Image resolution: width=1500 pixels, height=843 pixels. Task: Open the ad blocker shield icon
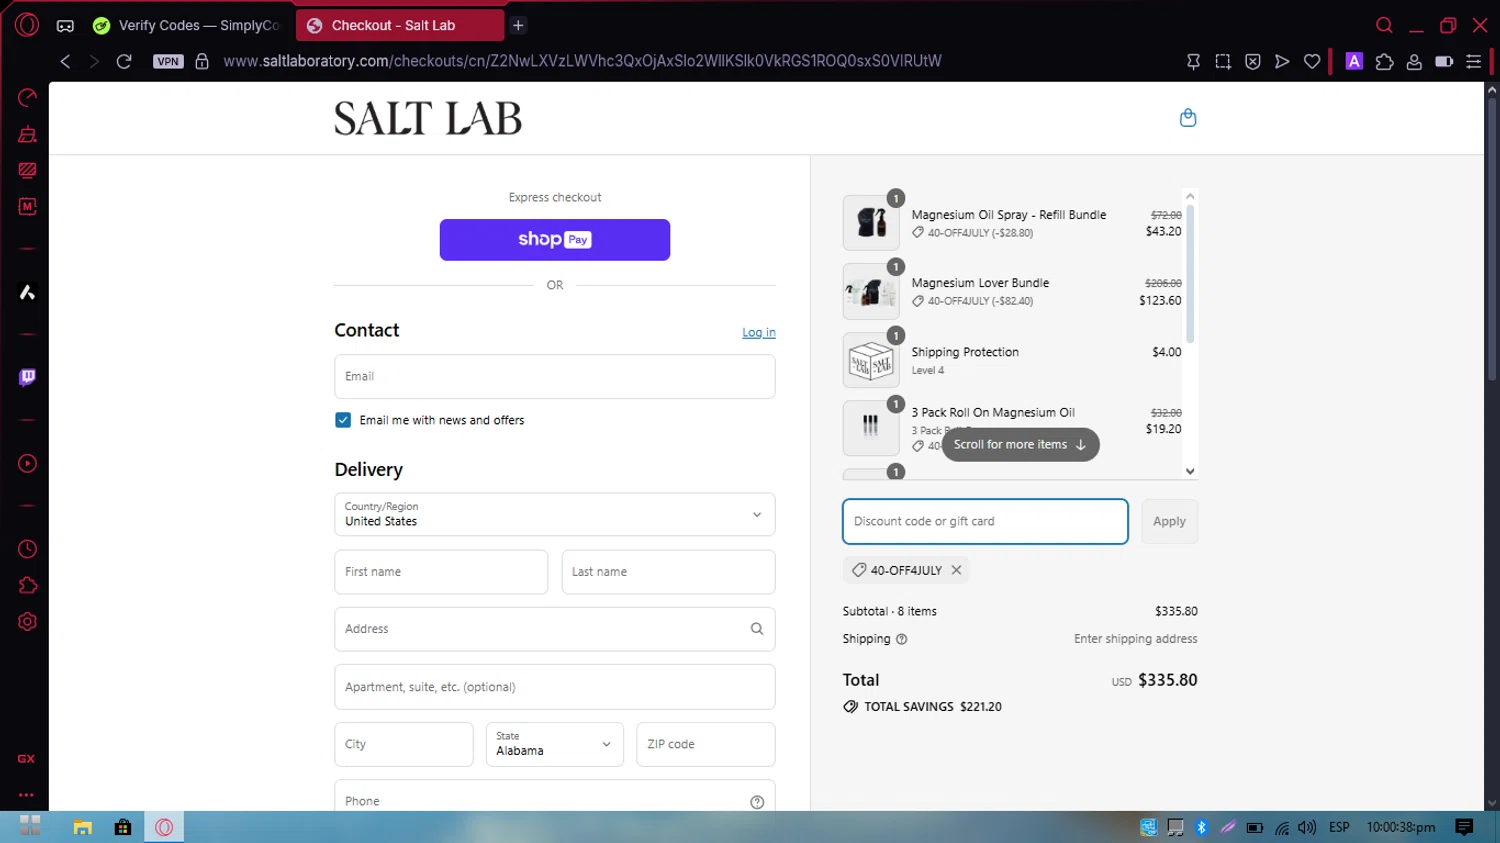1253,61
